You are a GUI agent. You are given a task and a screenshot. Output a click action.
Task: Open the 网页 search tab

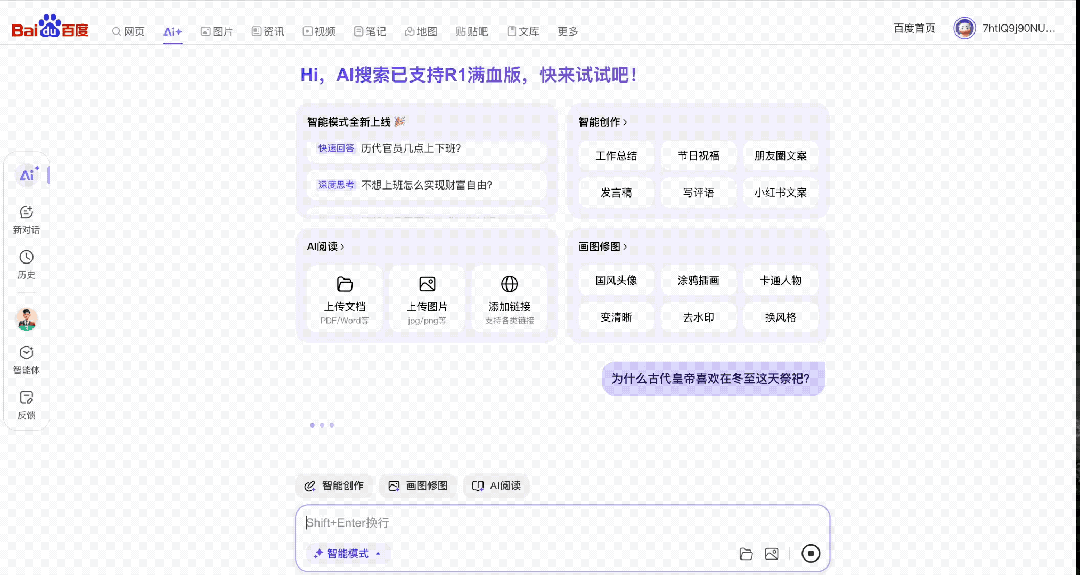pos(129,31)
